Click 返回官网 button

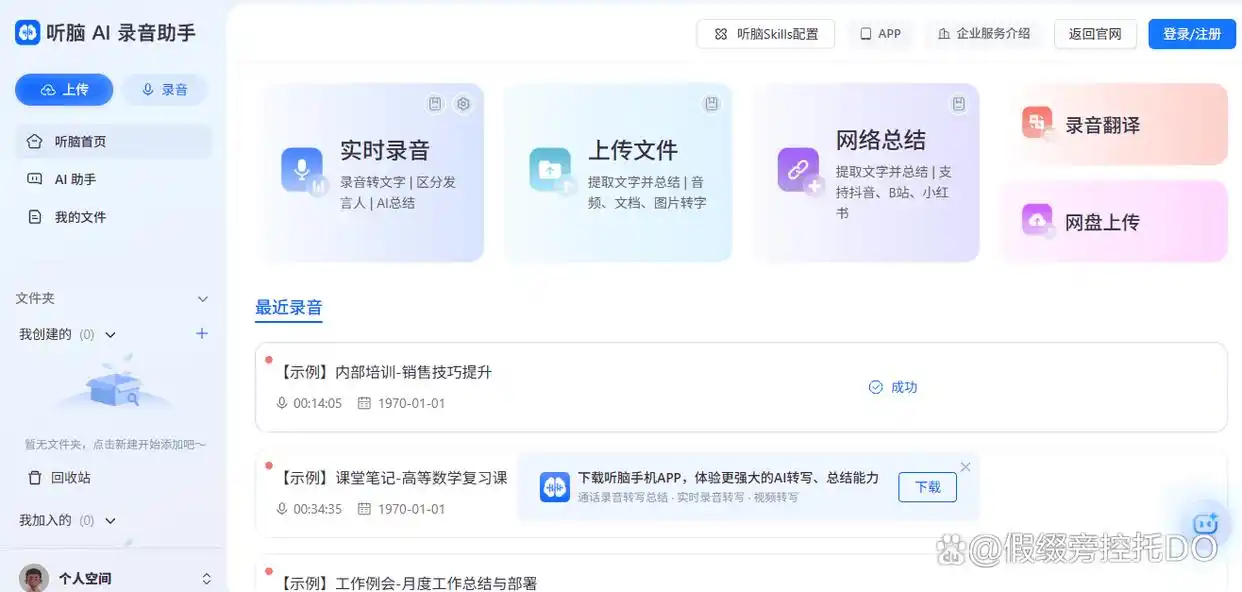coord(1095,34)
